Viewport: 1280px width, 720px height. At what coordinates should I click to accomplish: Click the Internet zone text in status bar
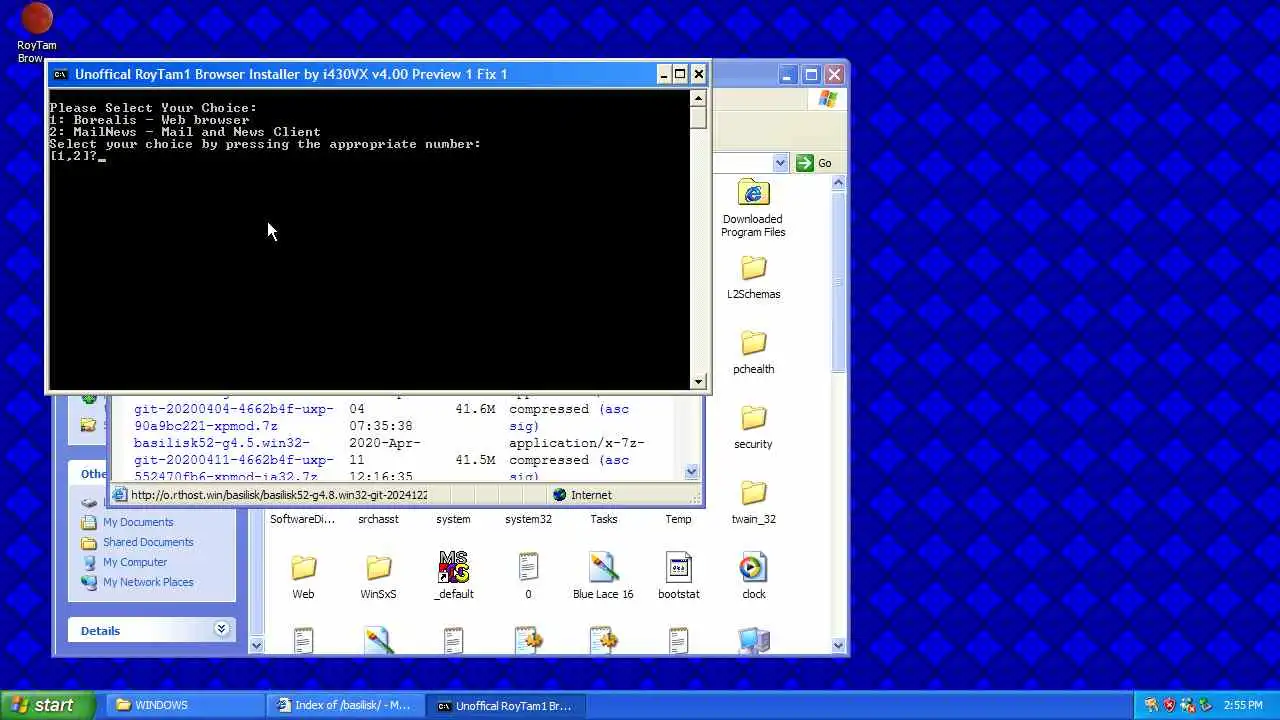591,495
